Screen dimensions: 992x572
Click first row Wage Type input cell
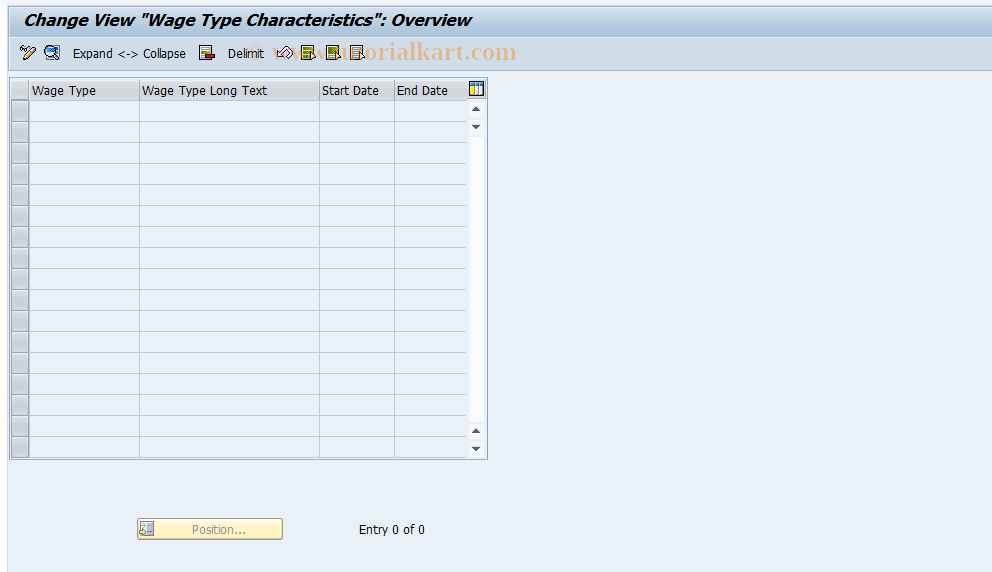84,111
